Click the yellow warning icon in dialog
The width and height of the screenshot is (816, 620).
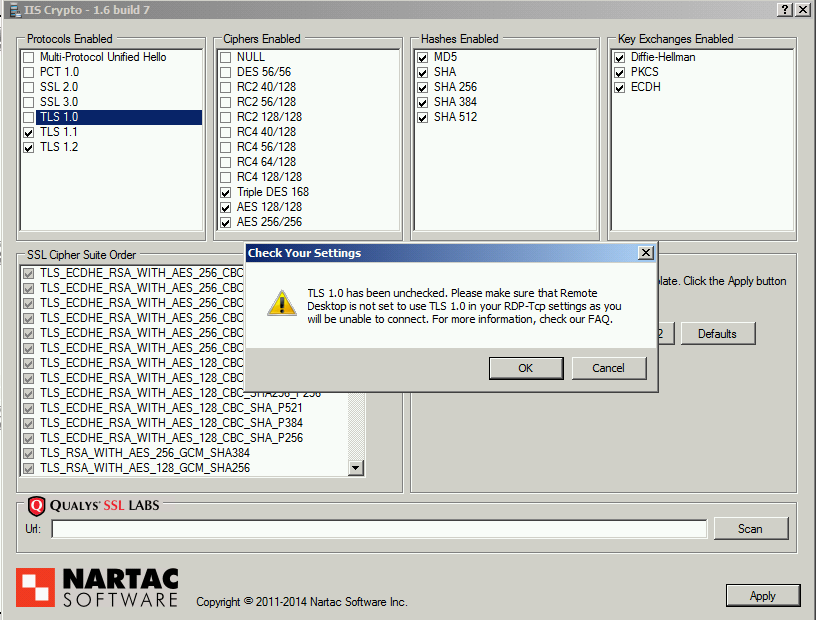282,303
